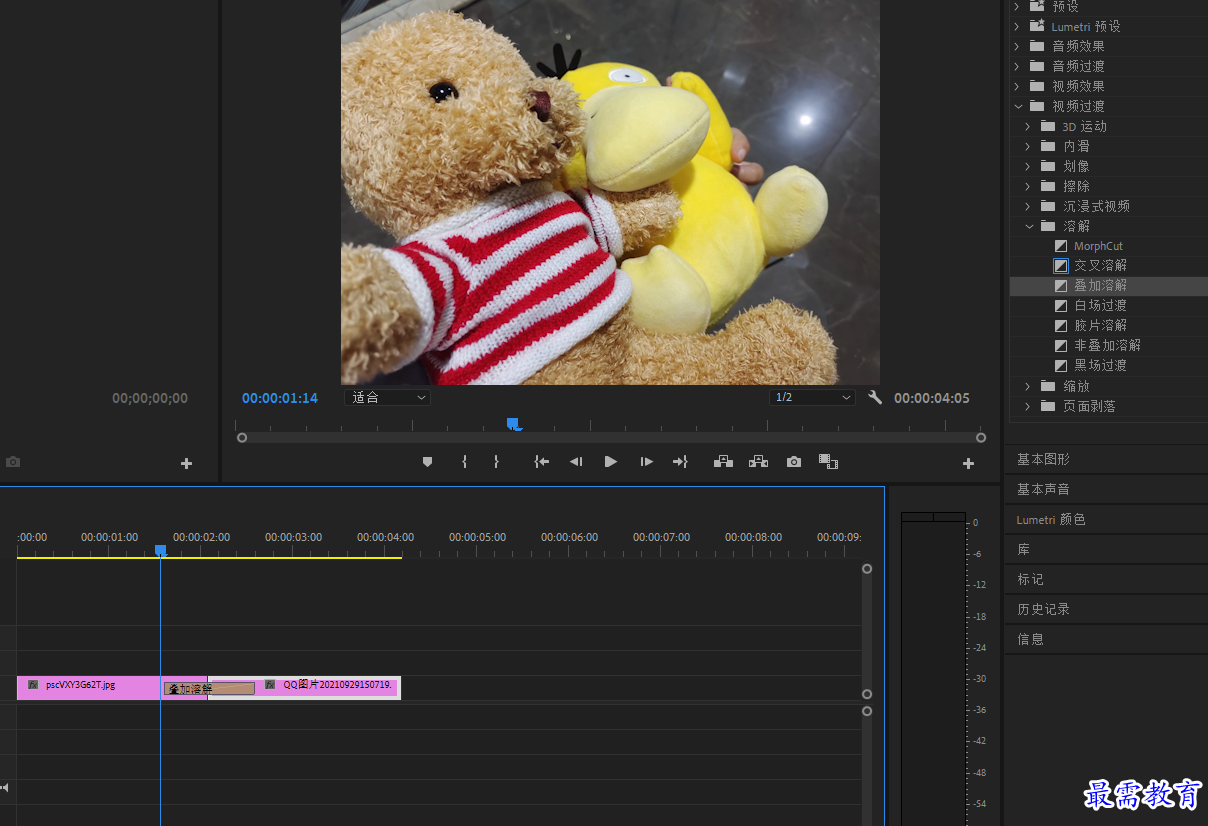Select 黑场过渡 transition

click(x=1100, y=366)
